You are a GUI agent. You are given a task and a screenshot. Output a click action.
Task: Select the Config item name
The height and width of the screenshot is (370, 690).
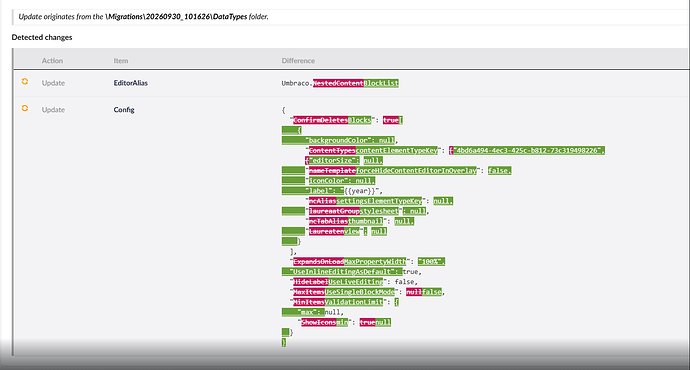coord(124,110)
